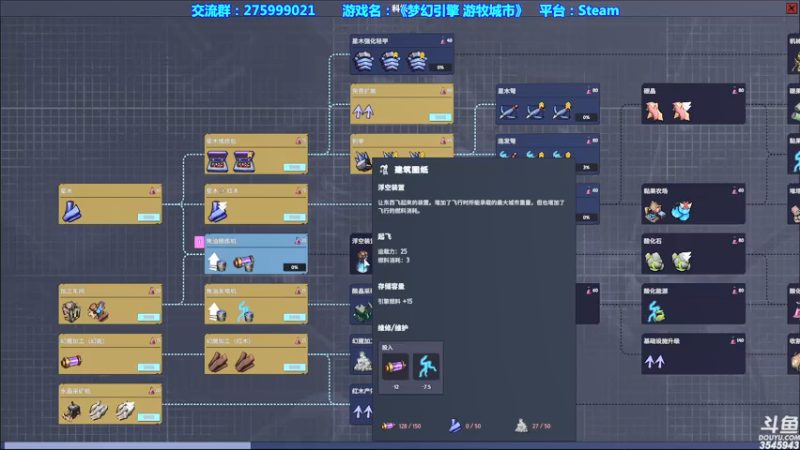
Task: Open the 星木弩 research card title
Action: (507, 91)
